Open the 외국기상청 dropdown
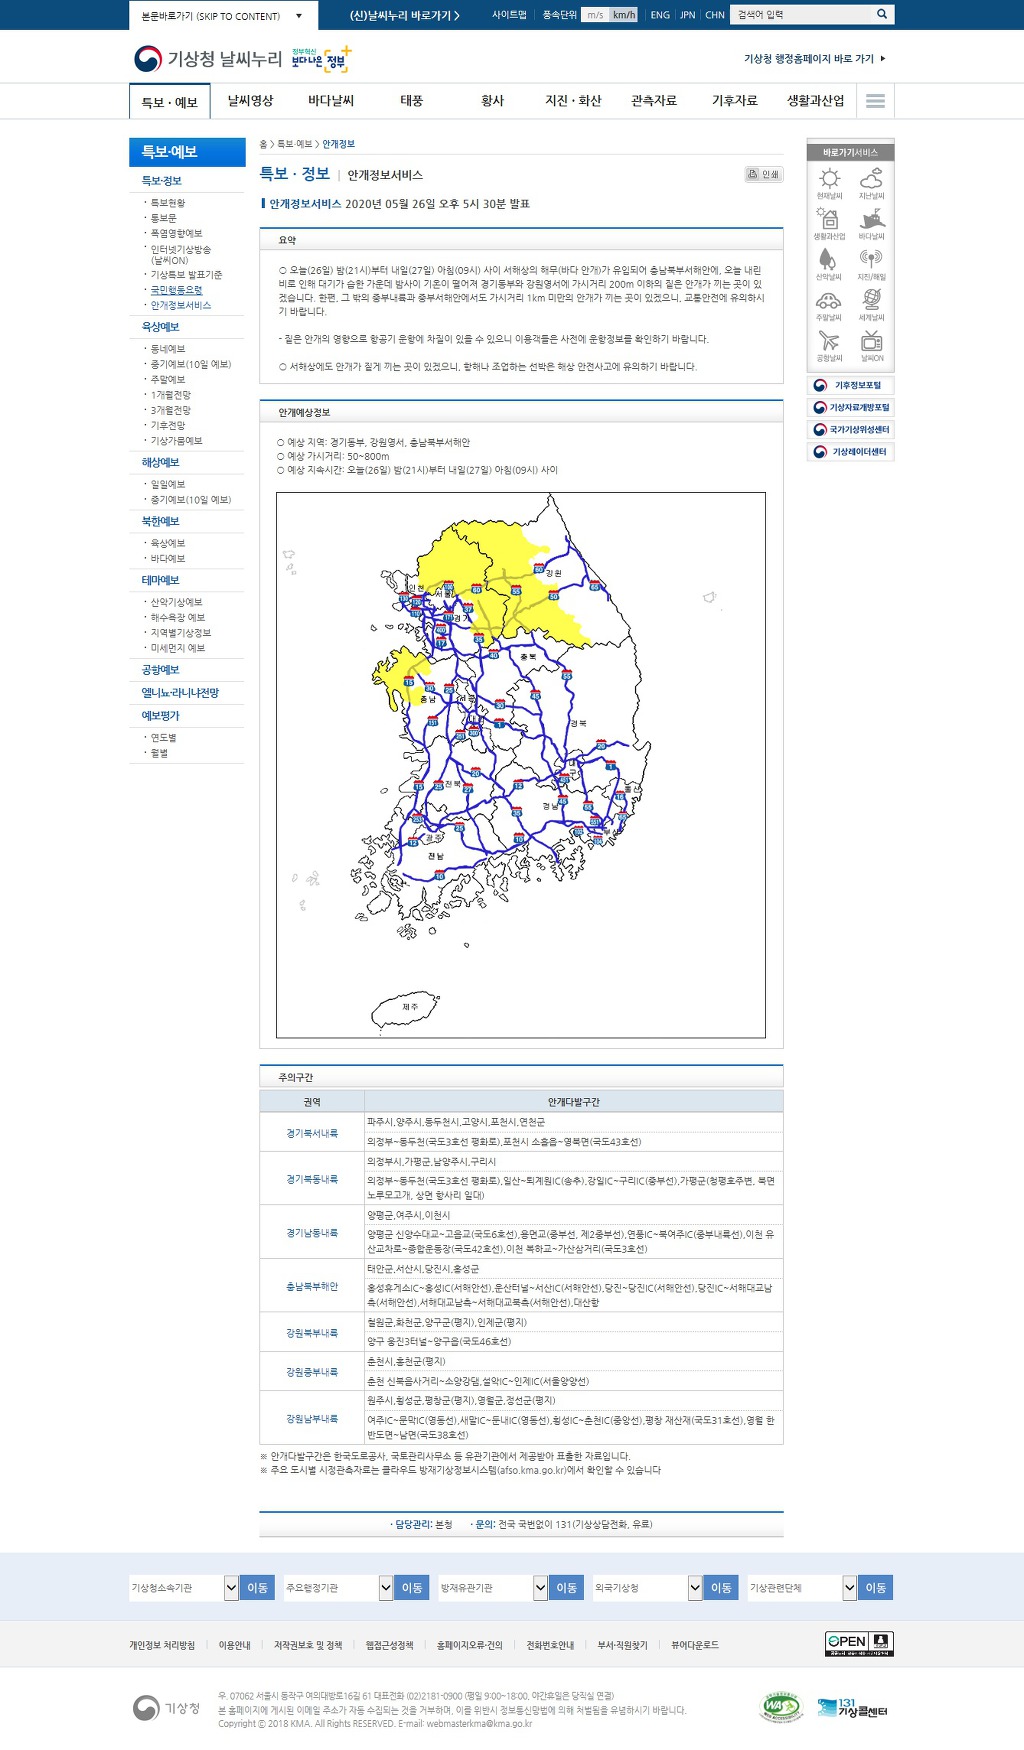 [648, 1587]
